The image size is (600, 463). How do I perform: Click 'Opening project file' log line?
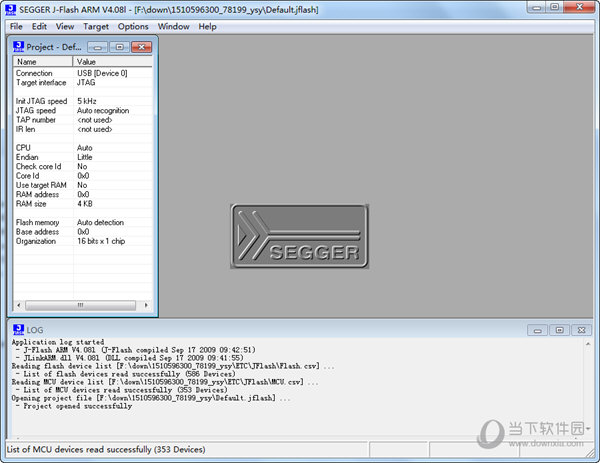tap(151, 398)
